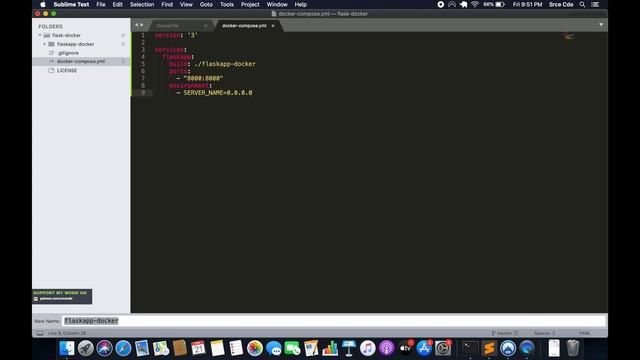
Task: Open the Mail stamp icon in dock
Action: point(142,348)
